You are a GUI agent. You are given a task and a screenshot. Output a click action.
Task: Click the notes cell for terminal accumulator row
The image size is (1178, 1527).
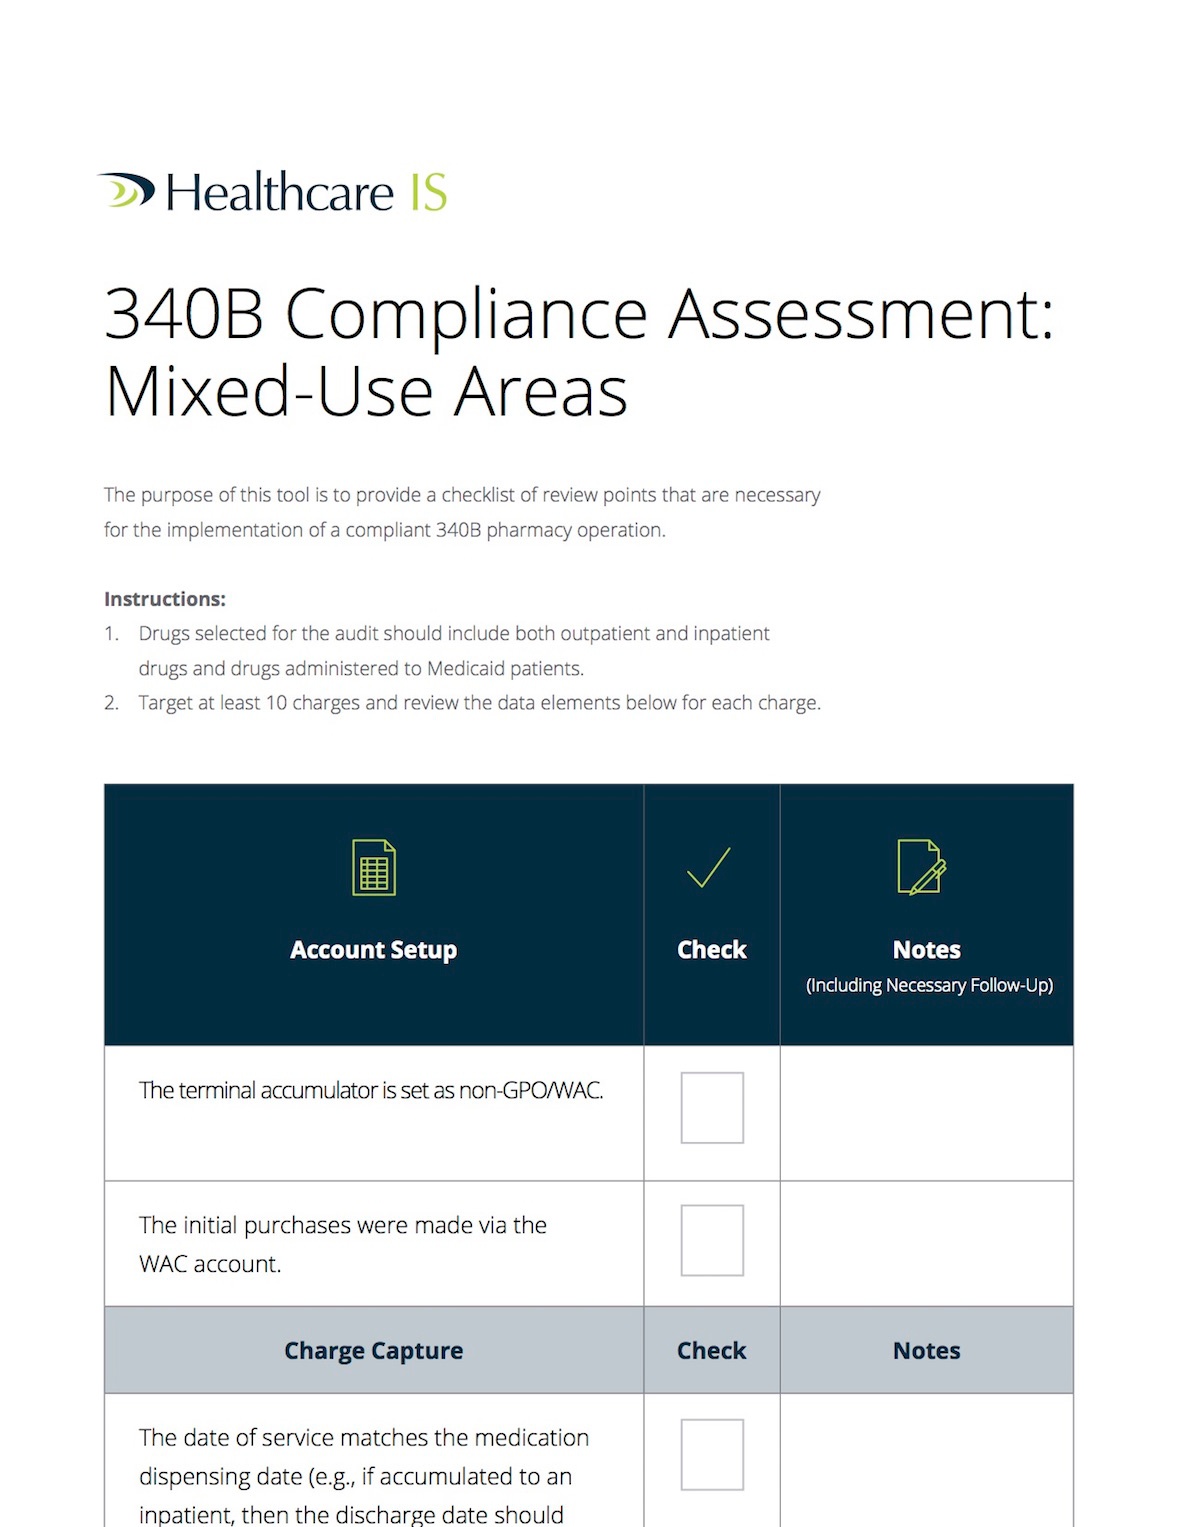(926, 1113)
